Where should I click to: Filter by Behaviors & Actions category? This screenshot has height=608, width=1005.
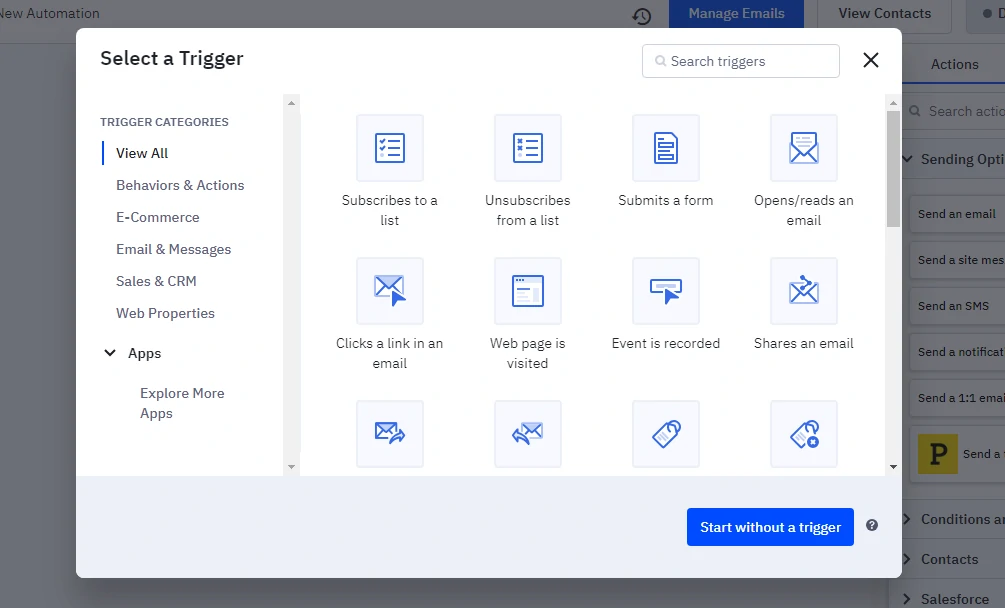coord(180,185)
